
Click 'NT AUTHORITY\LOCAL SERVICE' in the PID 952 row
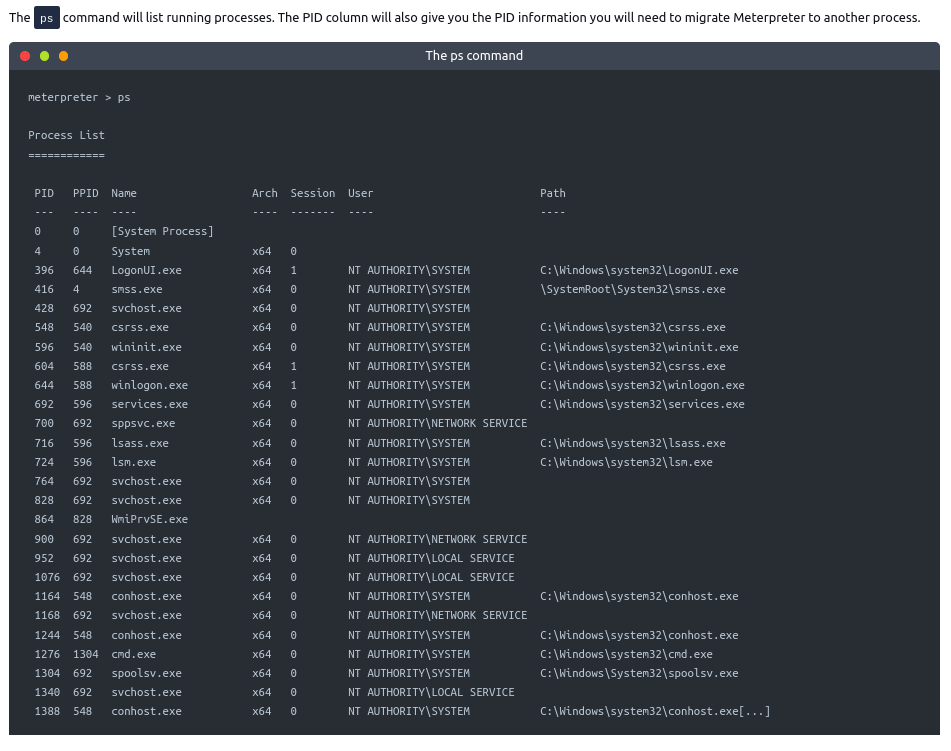tap(431, 558)
